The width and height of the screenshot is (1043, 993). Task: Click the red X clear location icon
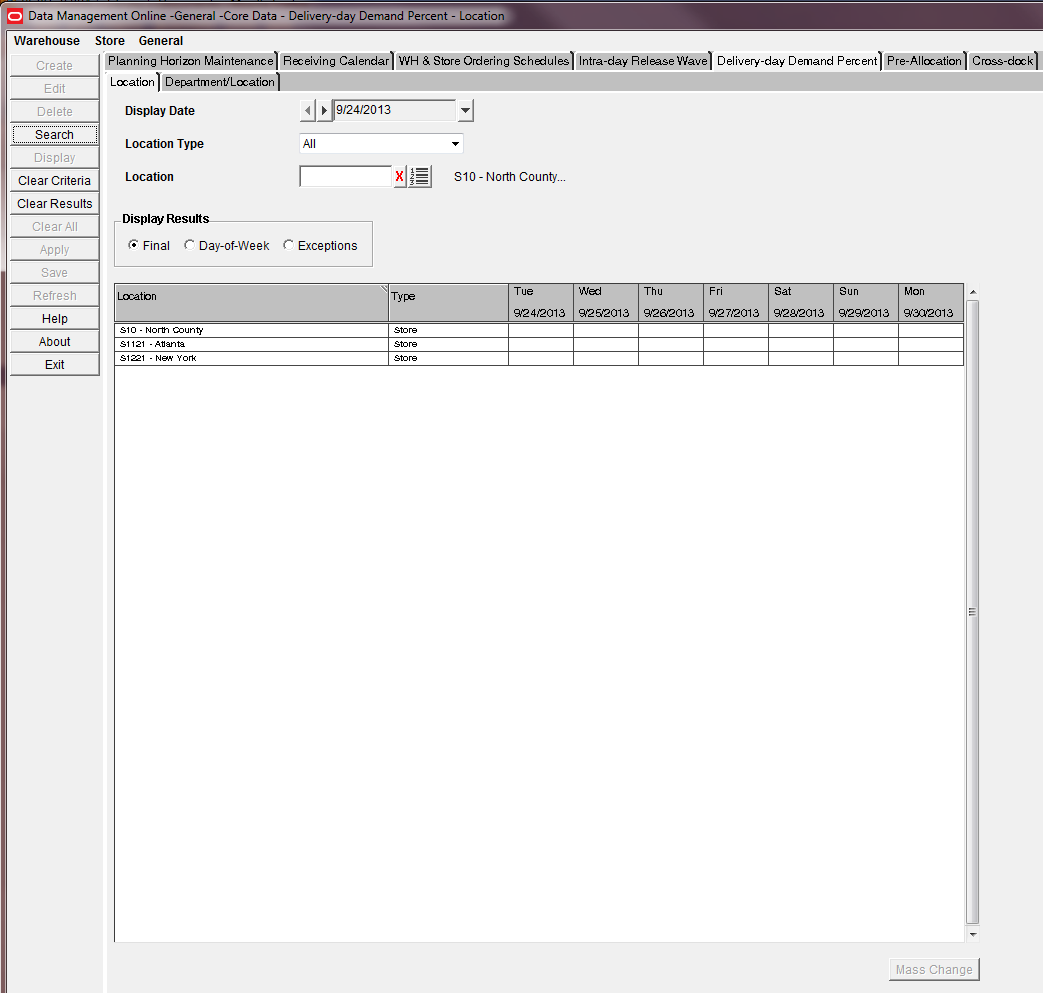pyautogui.click(x=399, y=177)
